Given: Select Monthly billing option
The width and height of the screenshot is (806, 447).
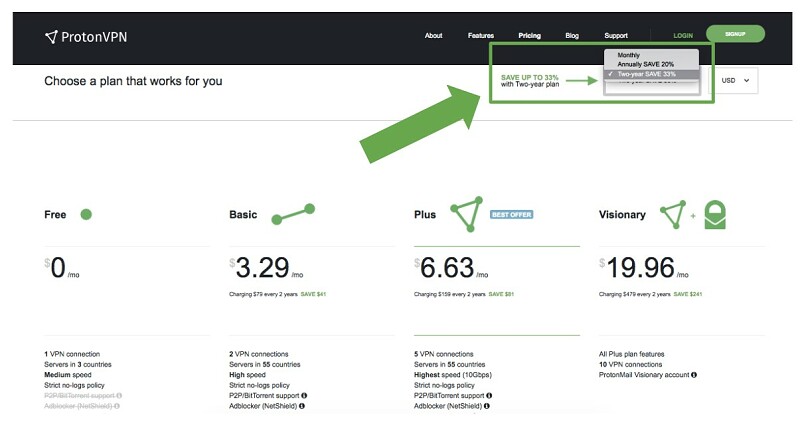Looking at the screenshot, I should 651,55.
